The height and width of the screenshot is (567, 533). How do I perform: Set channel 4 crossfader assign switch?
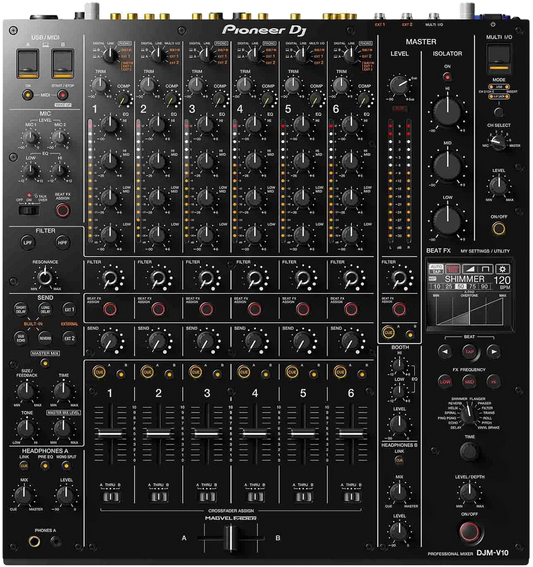tap(255, 496)
